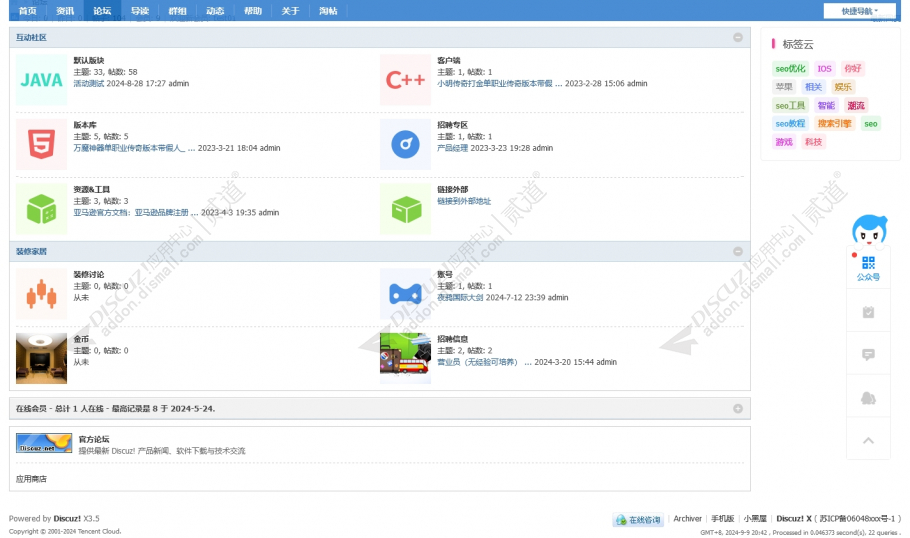910x538 pixels.
Task: Open the 淘帖 nav tab
Action: (x=328, y=10)
